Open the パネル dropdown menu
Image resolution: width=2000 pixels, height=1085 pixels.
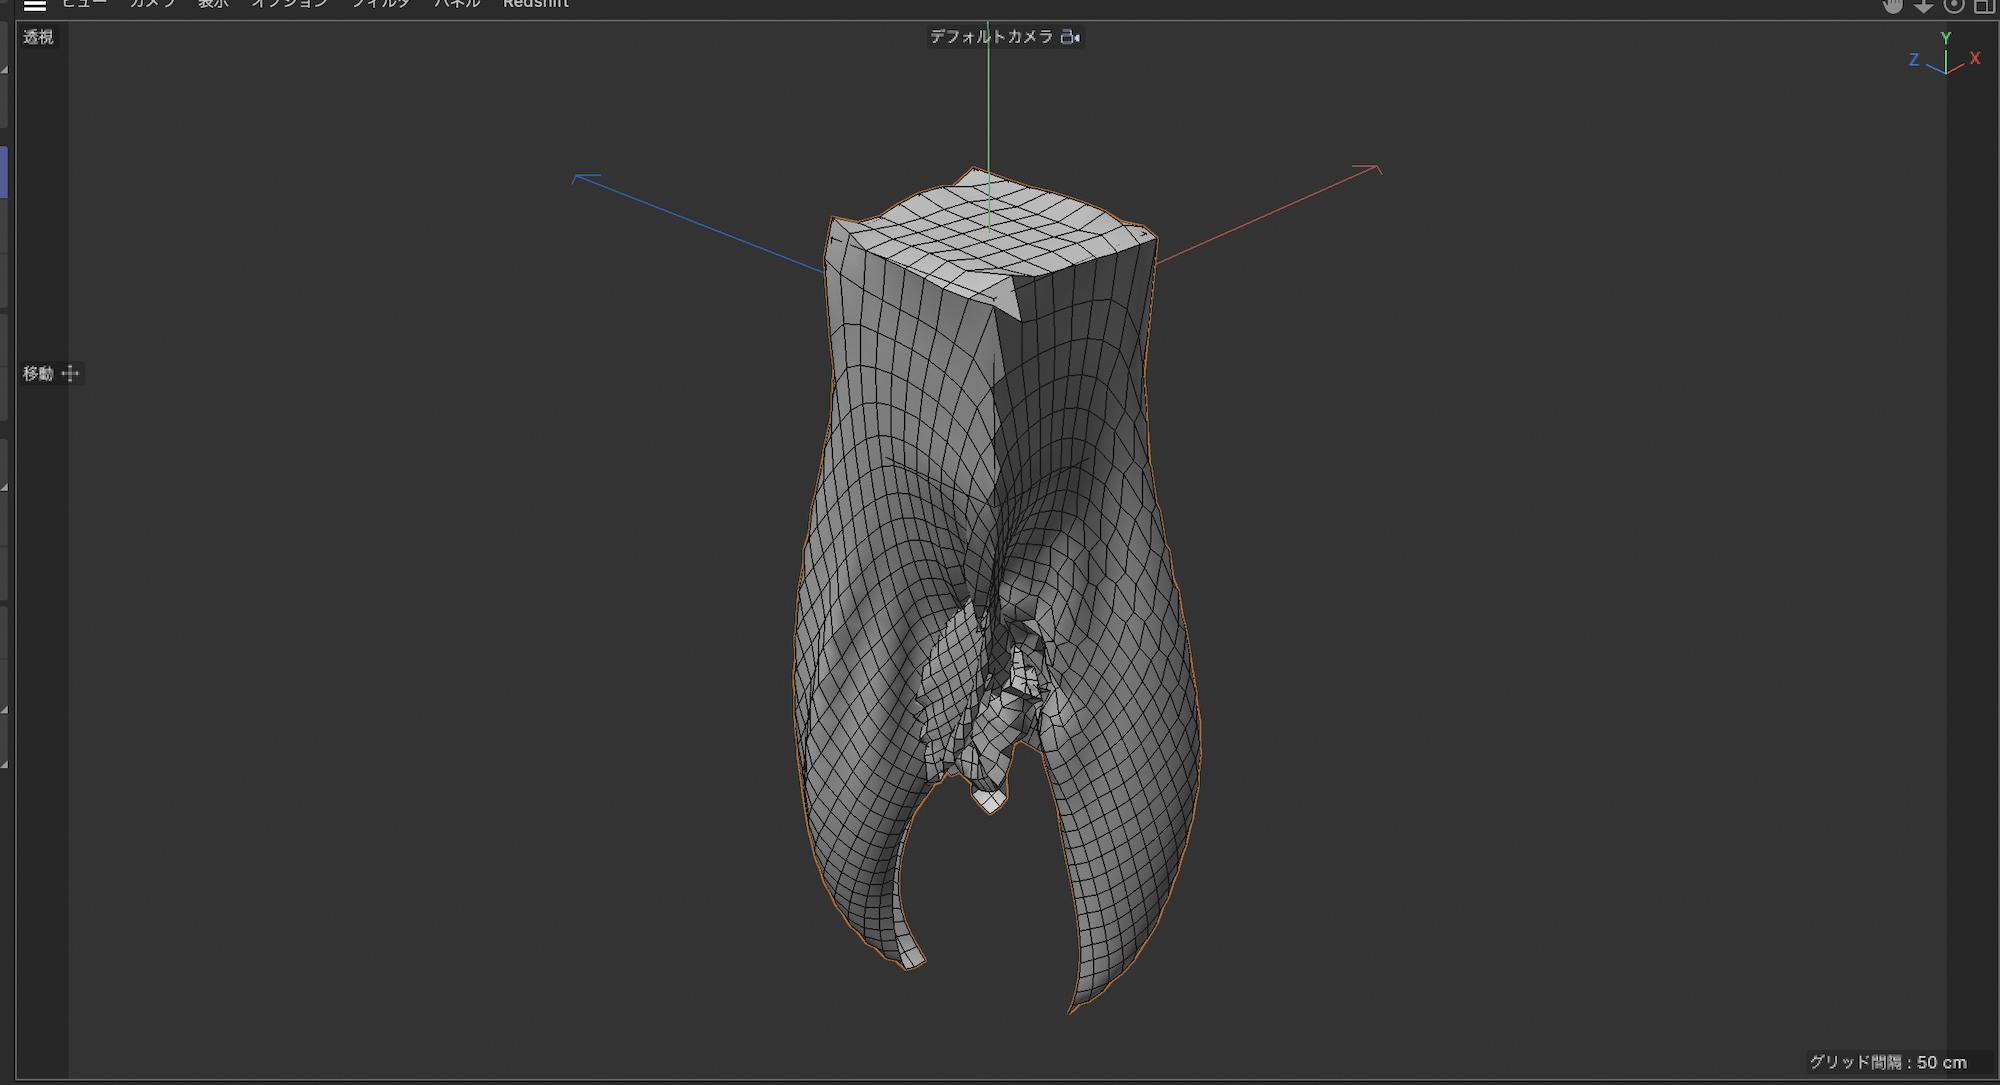[x=457, y=4]
